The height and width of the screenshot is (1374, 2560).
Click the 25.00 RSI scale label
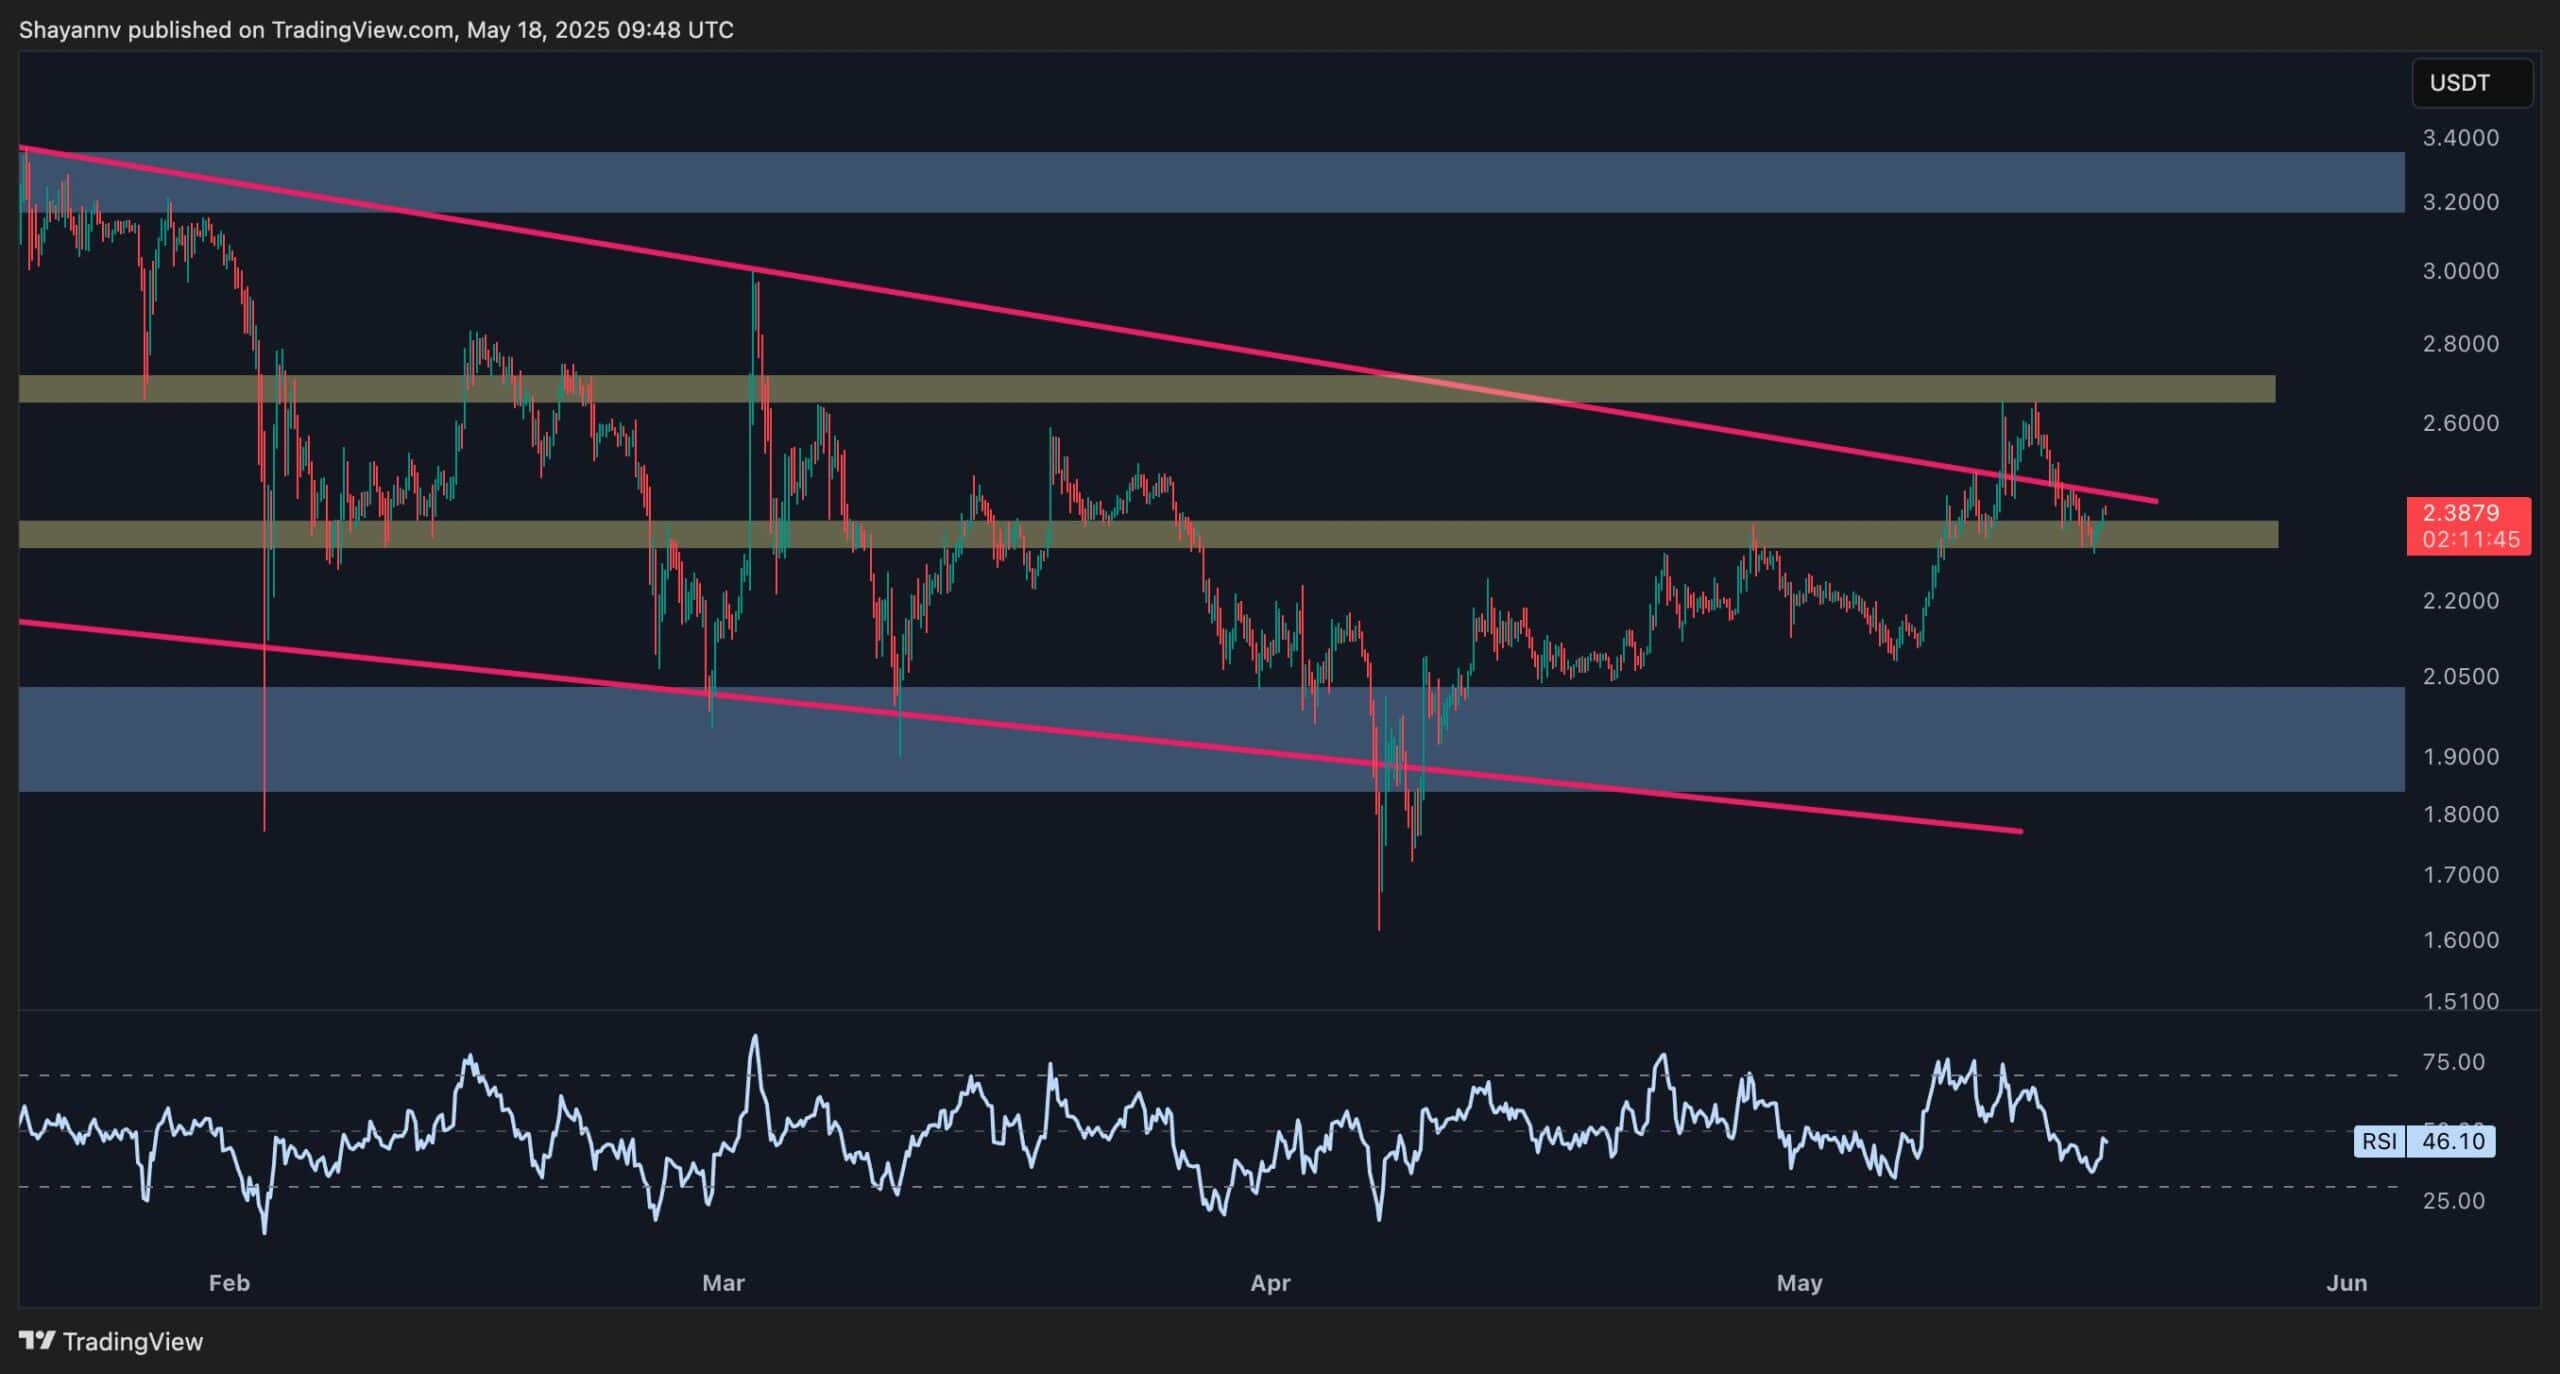2453,1201
